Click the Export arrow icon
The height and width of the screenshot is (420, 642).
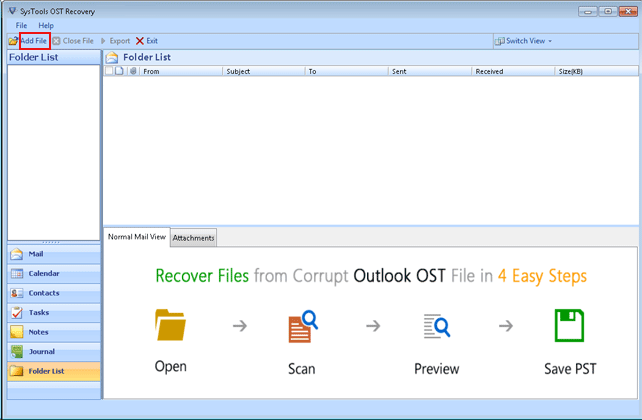coord(103,41)
